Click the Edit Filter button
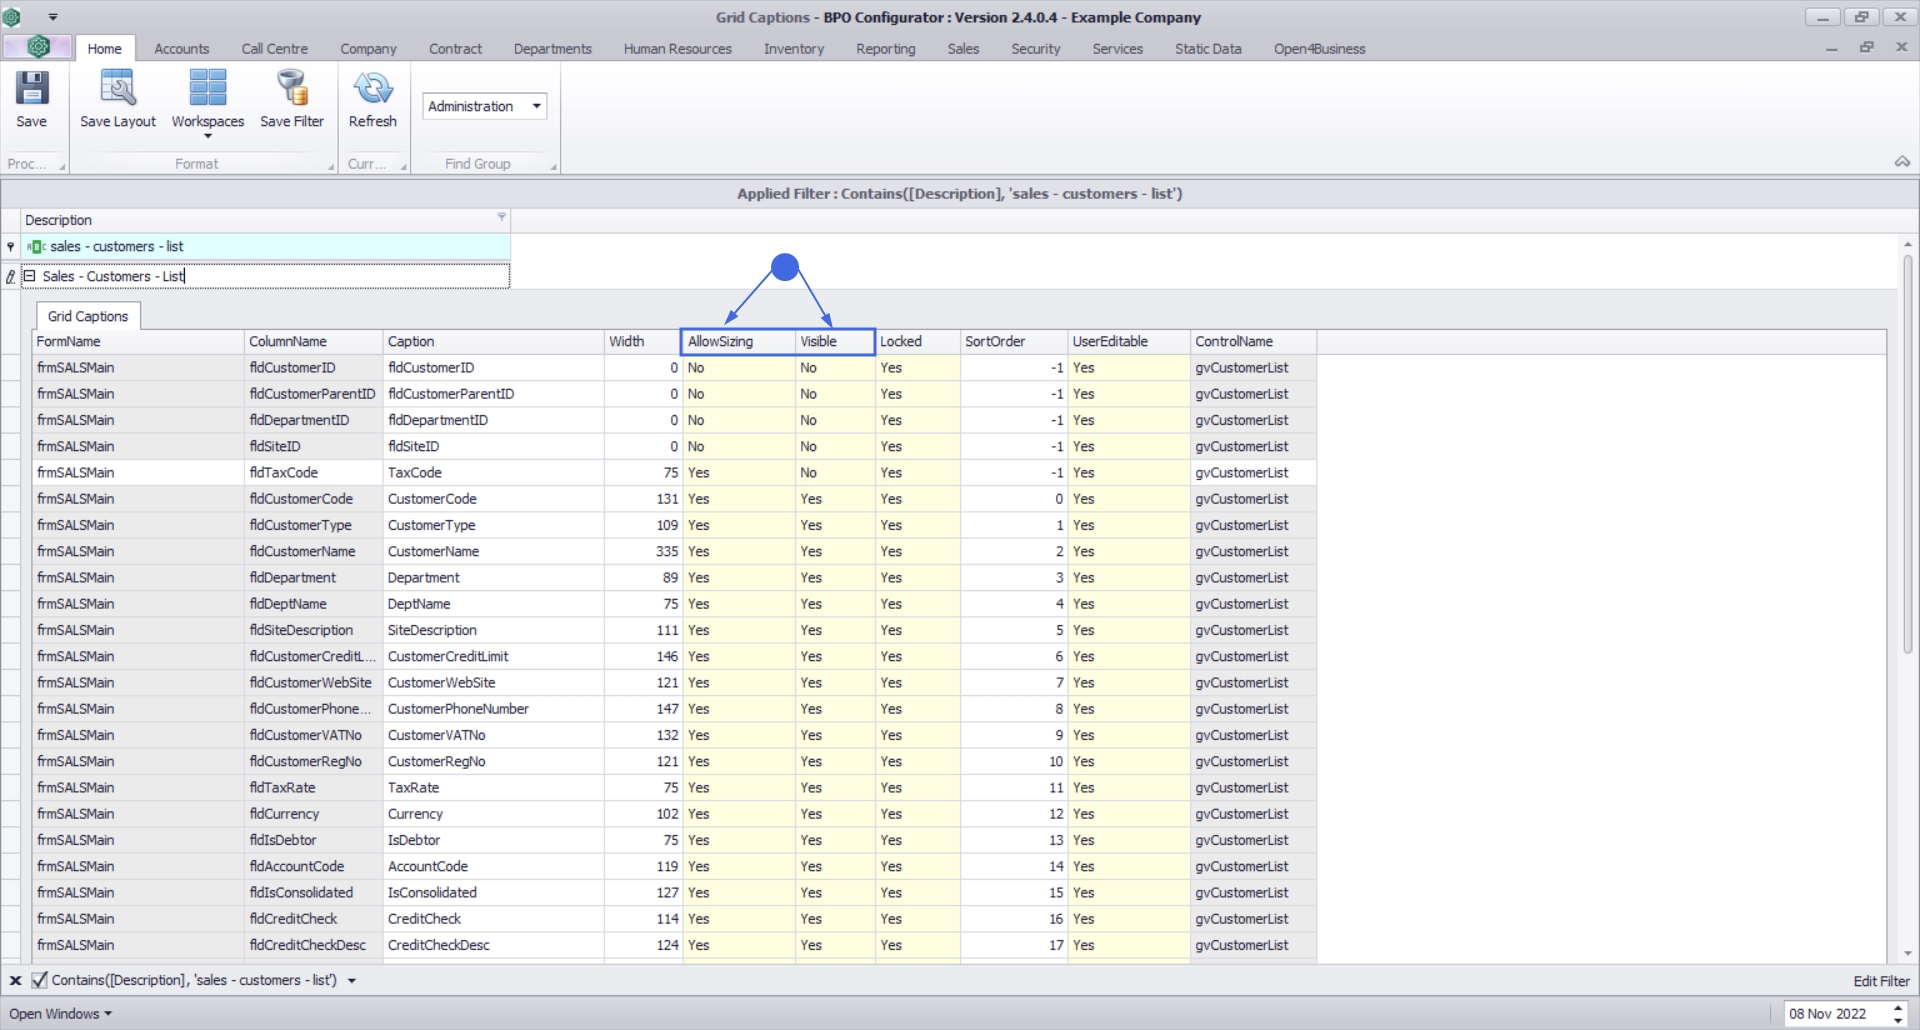 (x=1880, y=981)
